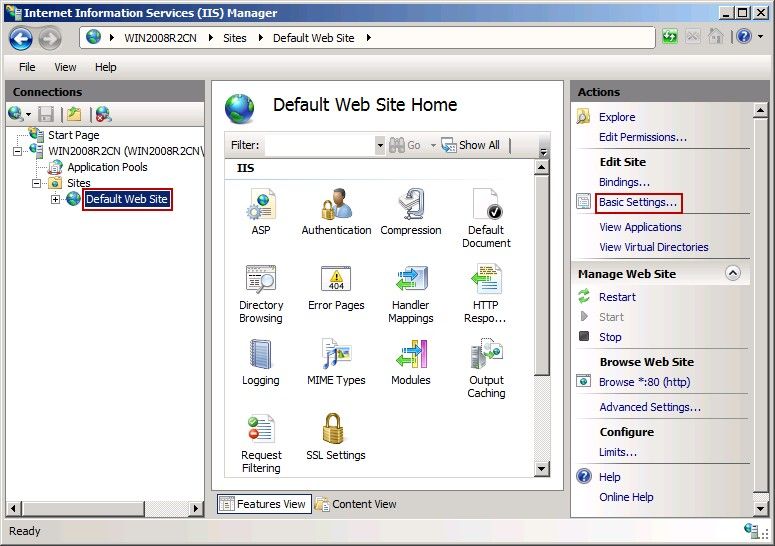The width and height of the screenshot is (775, 546).
Task: Open the Default Document feature
Action: pyautogui.click(x=486, y=217)
